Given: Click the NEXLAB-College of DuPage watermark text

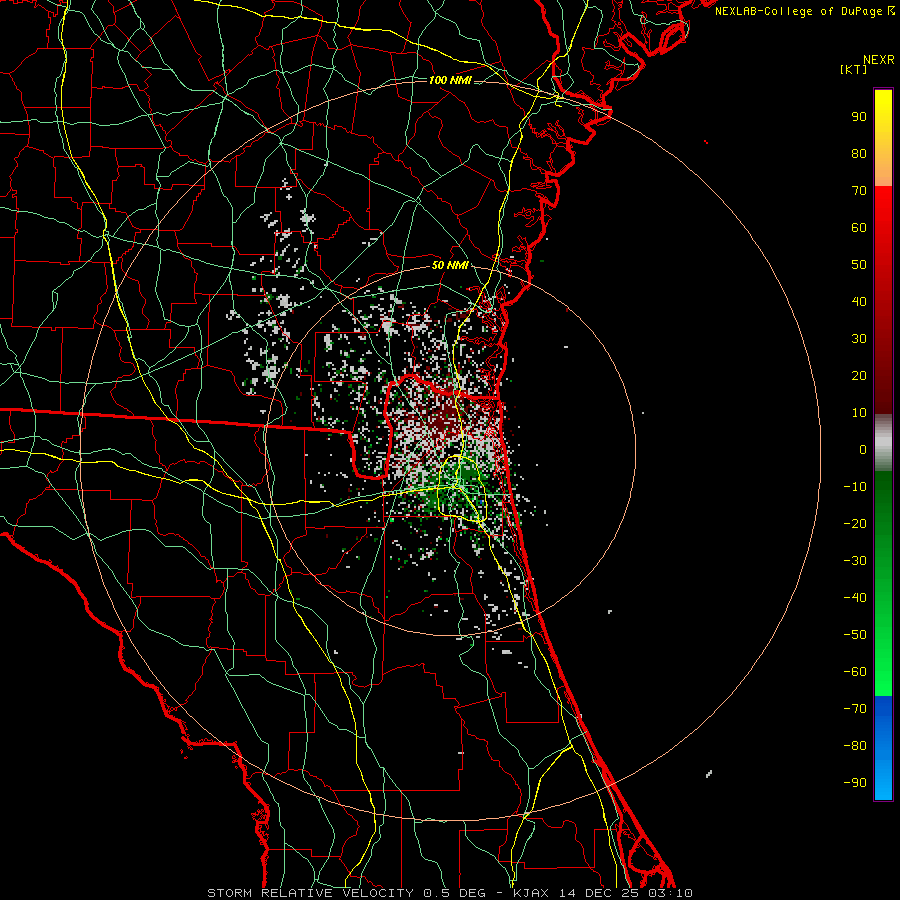Looking at the screenshot, I should pos(805,11).
